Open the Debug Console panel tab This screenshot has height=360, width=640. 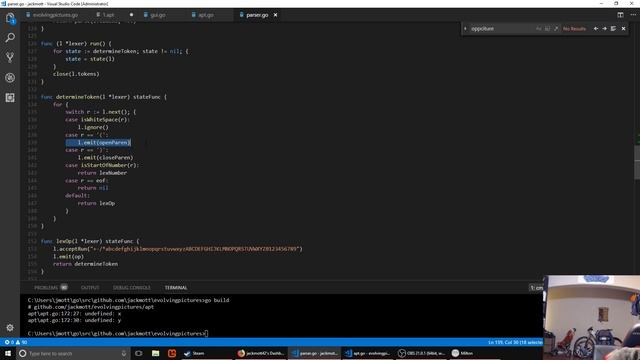(x=131, y=287)
